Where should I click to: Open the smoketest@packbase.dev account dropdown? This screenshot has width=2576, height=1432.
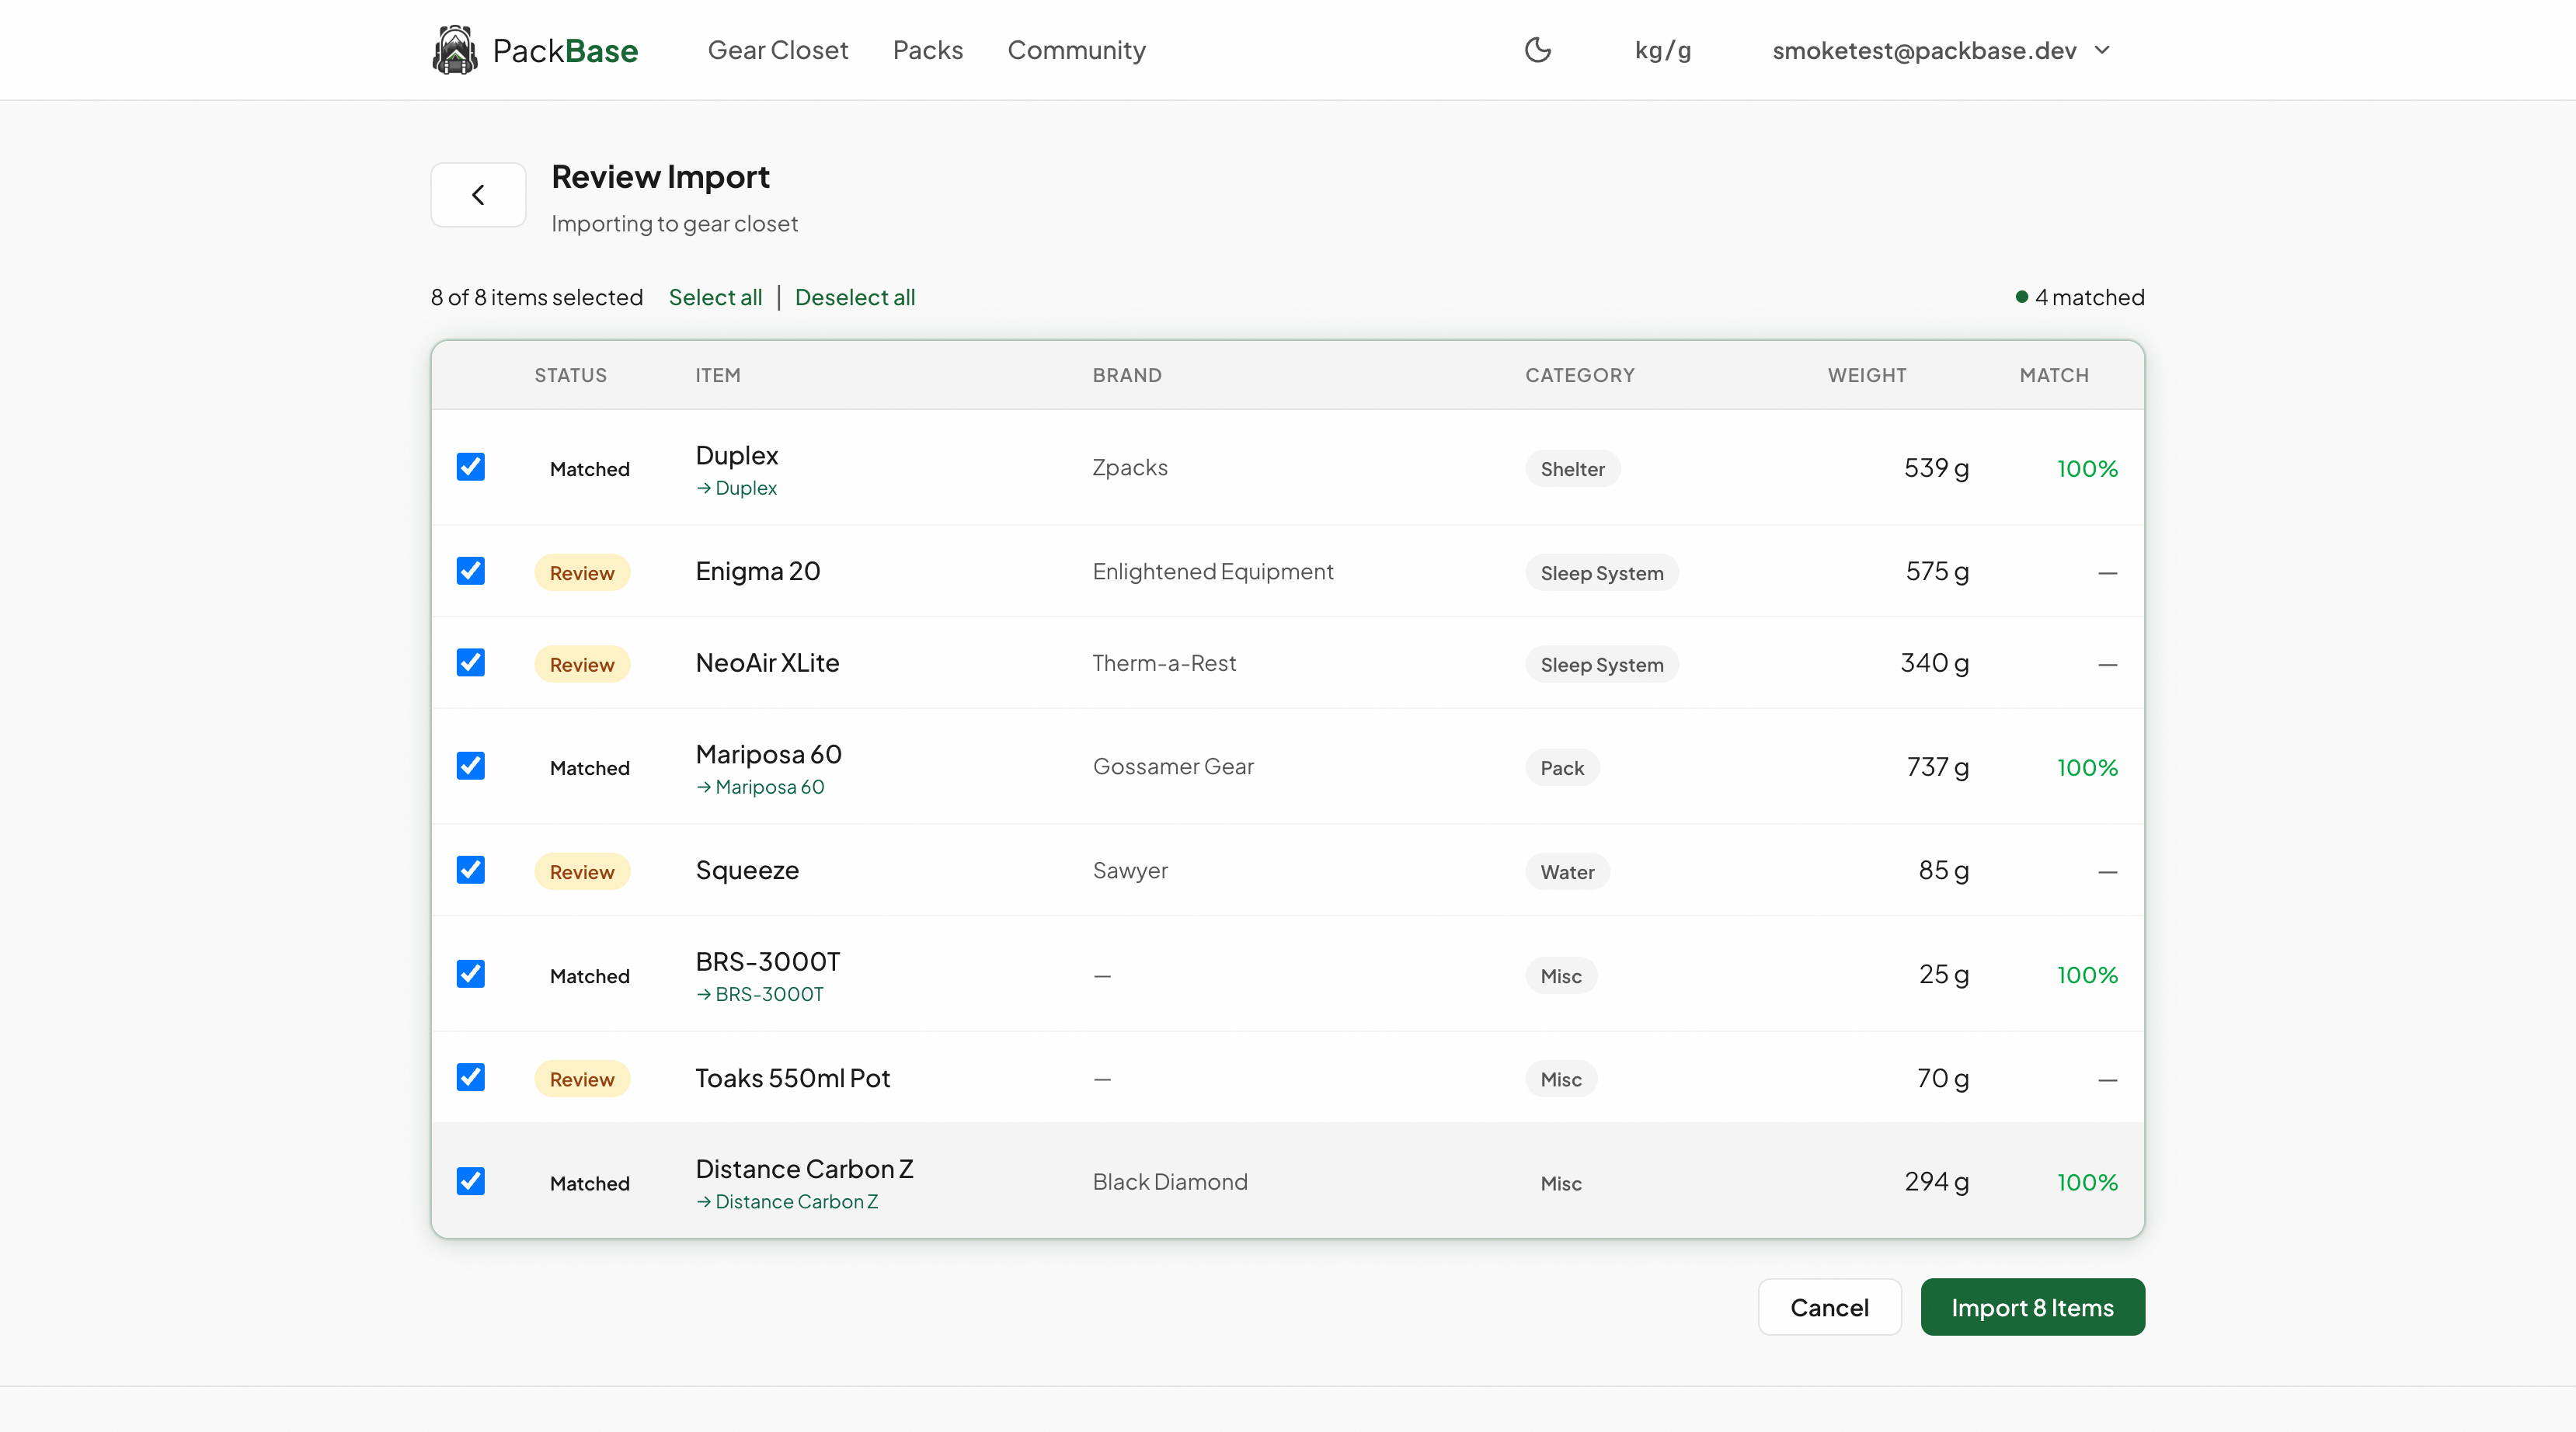point(1941,50)
